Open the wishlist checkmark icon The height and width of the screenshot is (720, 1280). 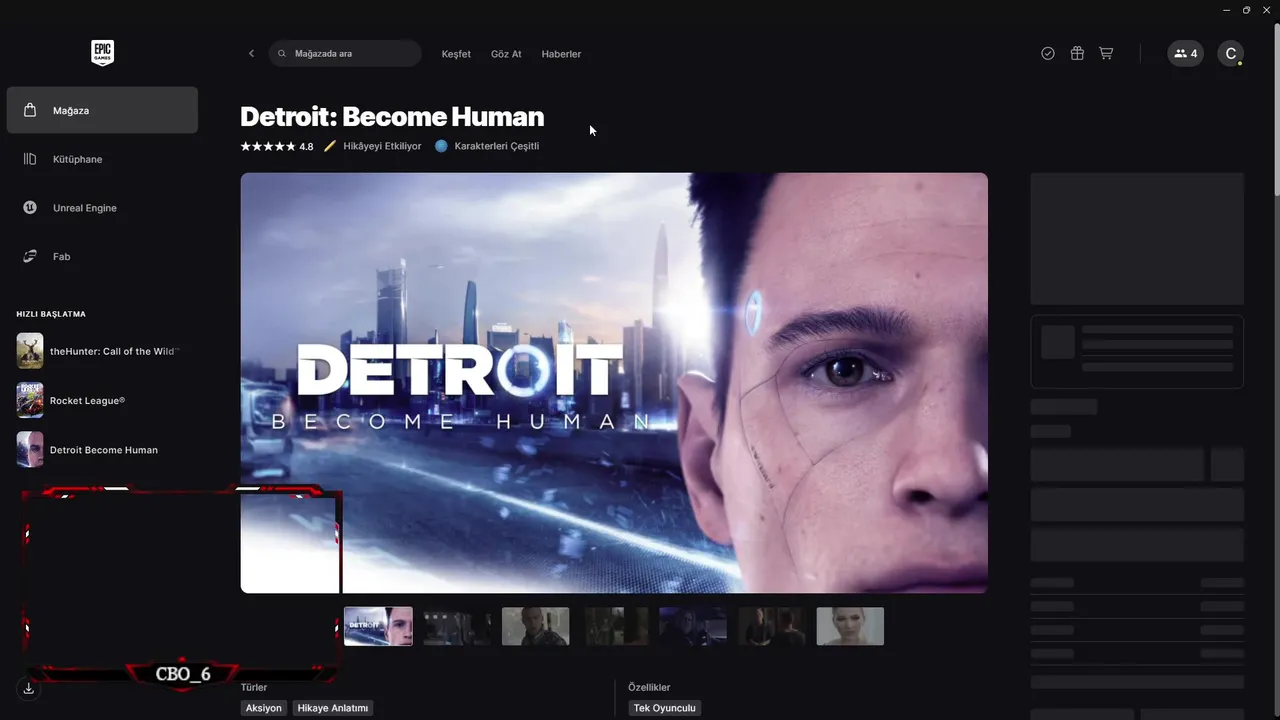(1048, 53)
